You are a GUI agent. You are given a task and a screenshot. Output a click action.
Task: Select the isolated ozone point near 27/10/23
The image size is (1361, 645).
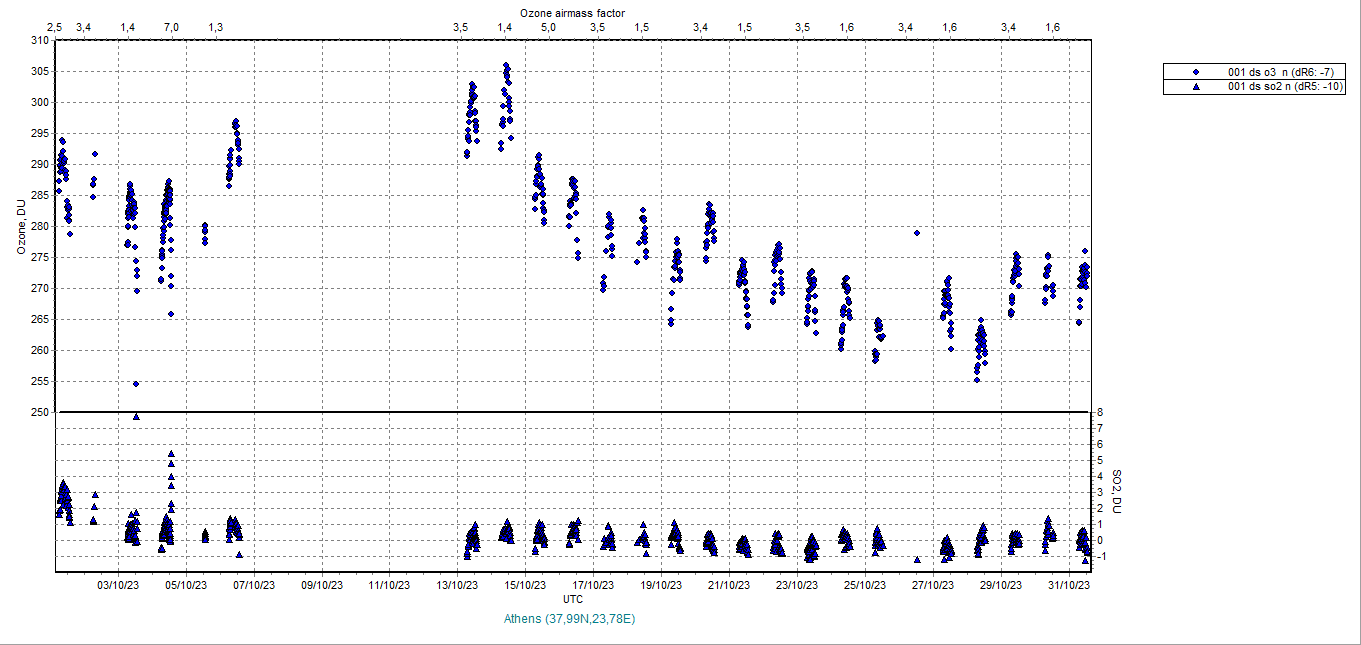pyautogui.click(x=917, y=233)
